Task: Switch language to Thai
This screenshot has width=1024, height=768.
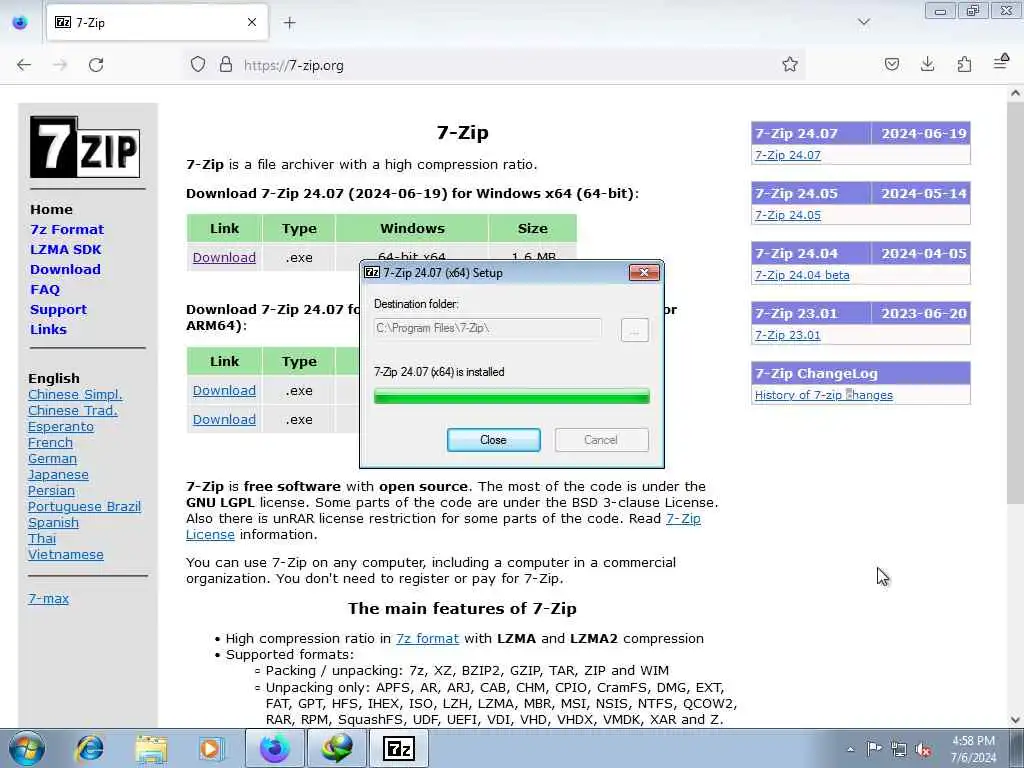Action: click(42, 539)
